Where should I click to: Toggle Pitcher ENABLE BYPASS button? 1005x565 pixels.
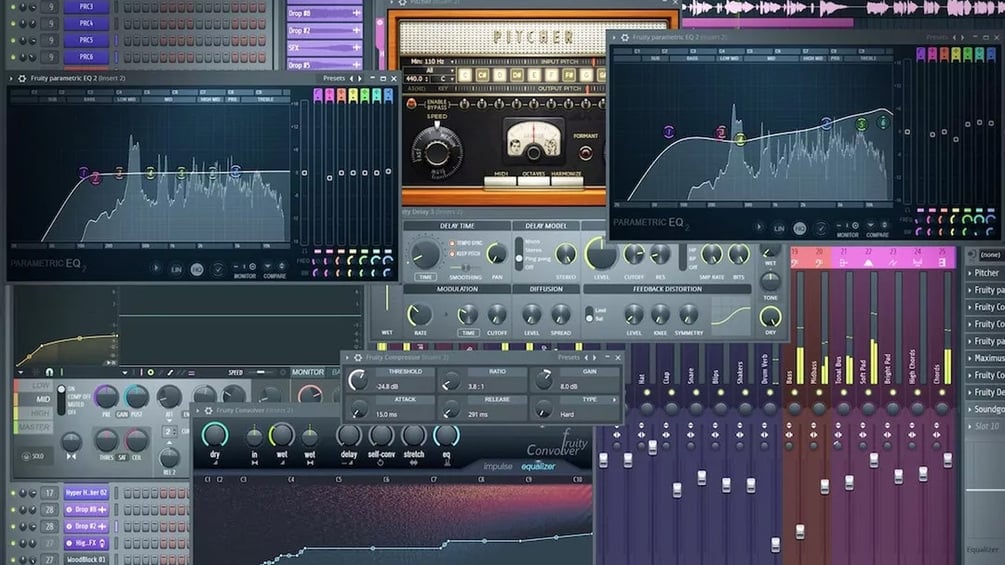412,104
